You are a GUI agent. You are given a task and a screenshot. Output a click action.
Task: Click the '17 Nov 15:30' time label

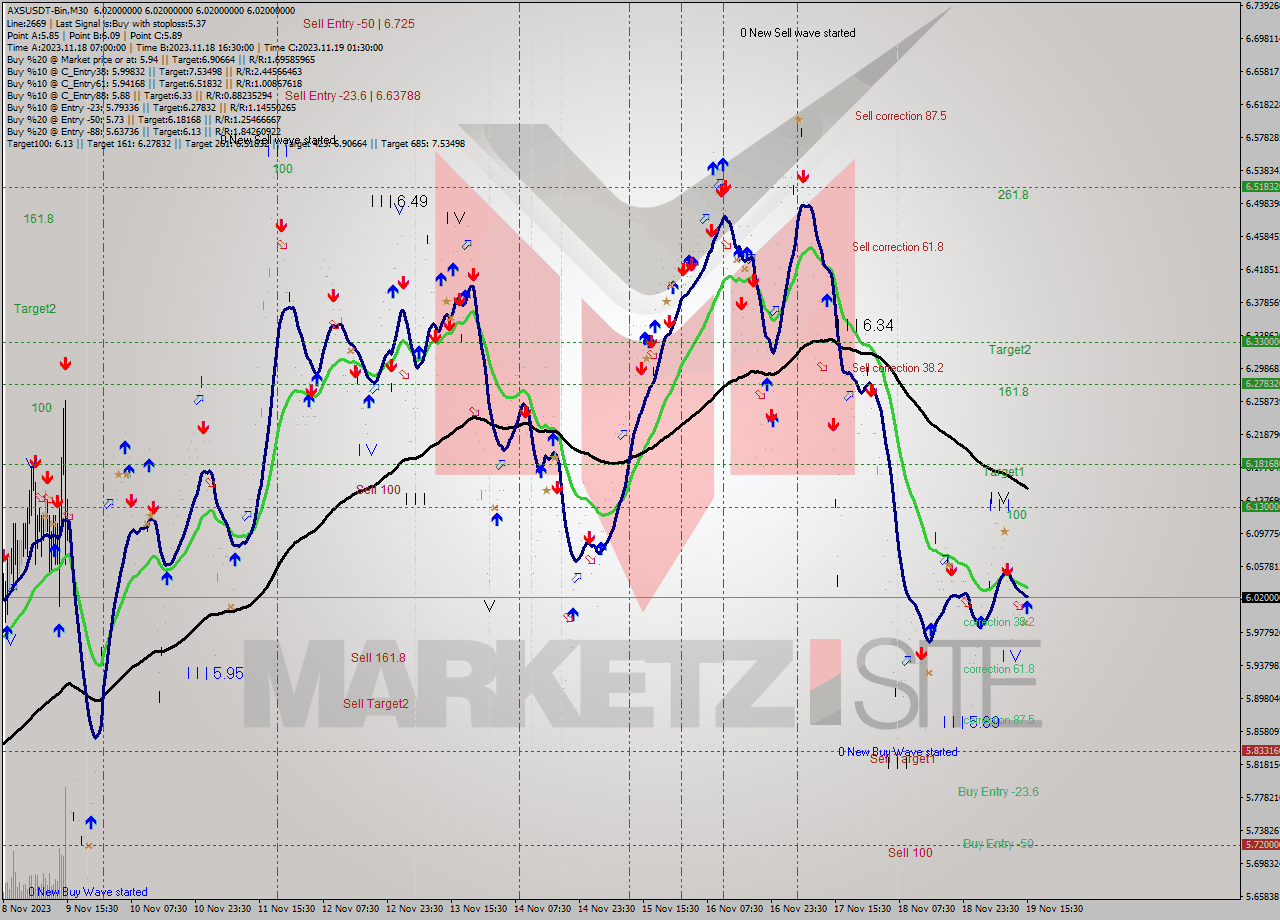[864, 909]
